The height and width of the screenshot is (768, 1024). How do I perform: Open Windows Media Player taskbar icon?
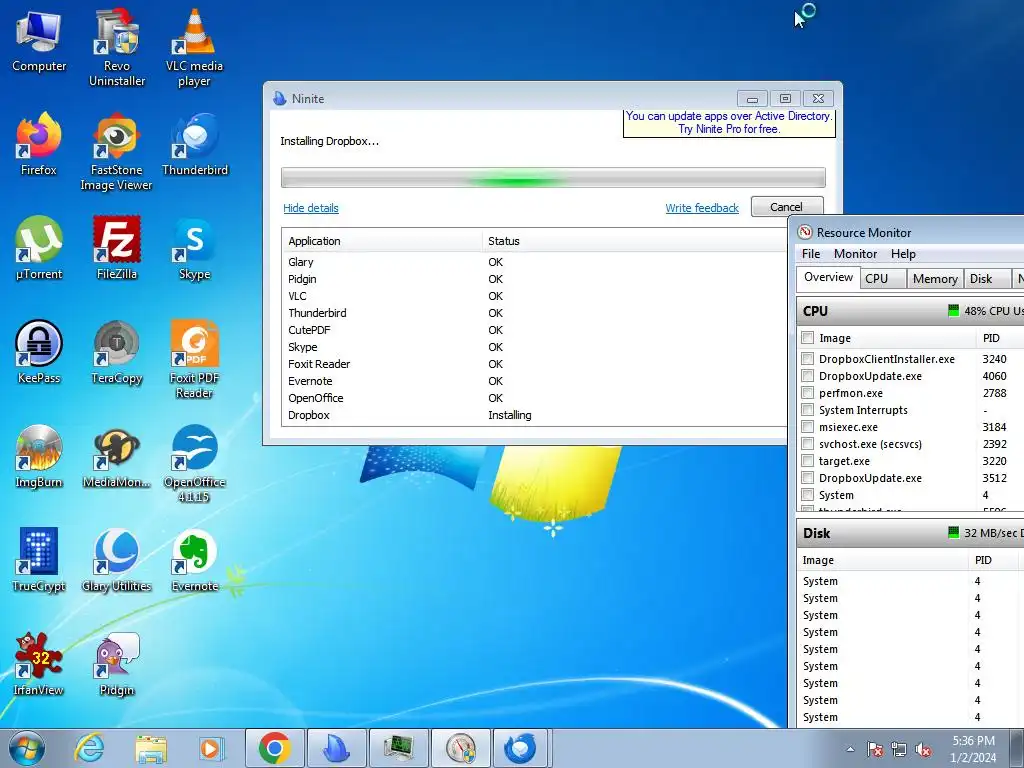tap(211, 748)
